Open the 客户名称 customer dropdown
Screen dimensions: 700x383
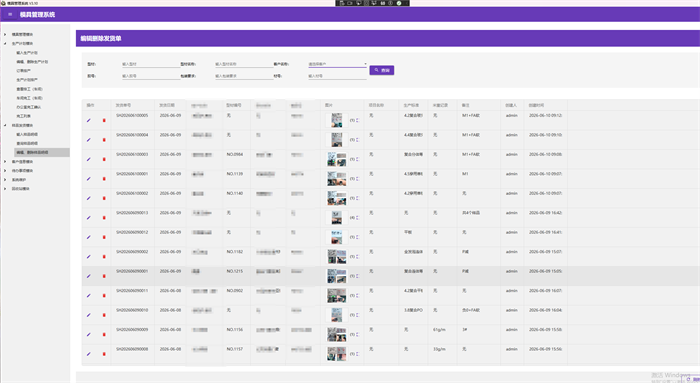pyautogui.click(x=337, y=64)
